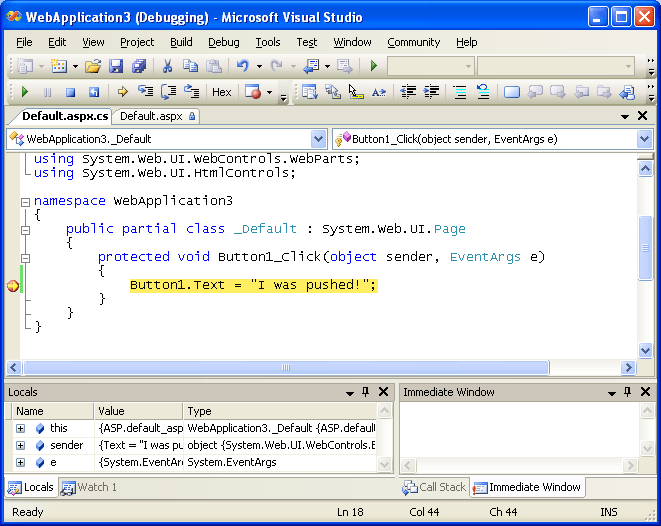
Task: Click the Add New Item toolbar icon
Action: pos(59,66)
